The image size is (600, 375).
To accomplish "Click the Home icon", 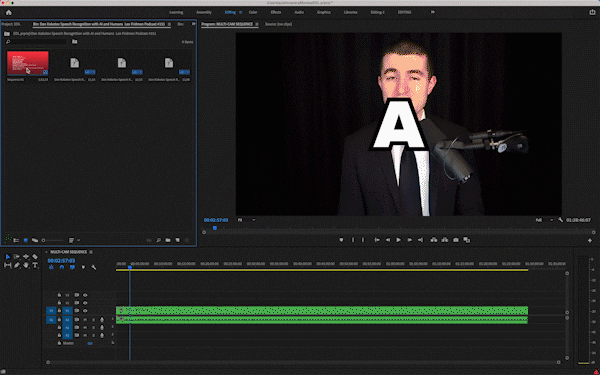I will pos(8,12).
